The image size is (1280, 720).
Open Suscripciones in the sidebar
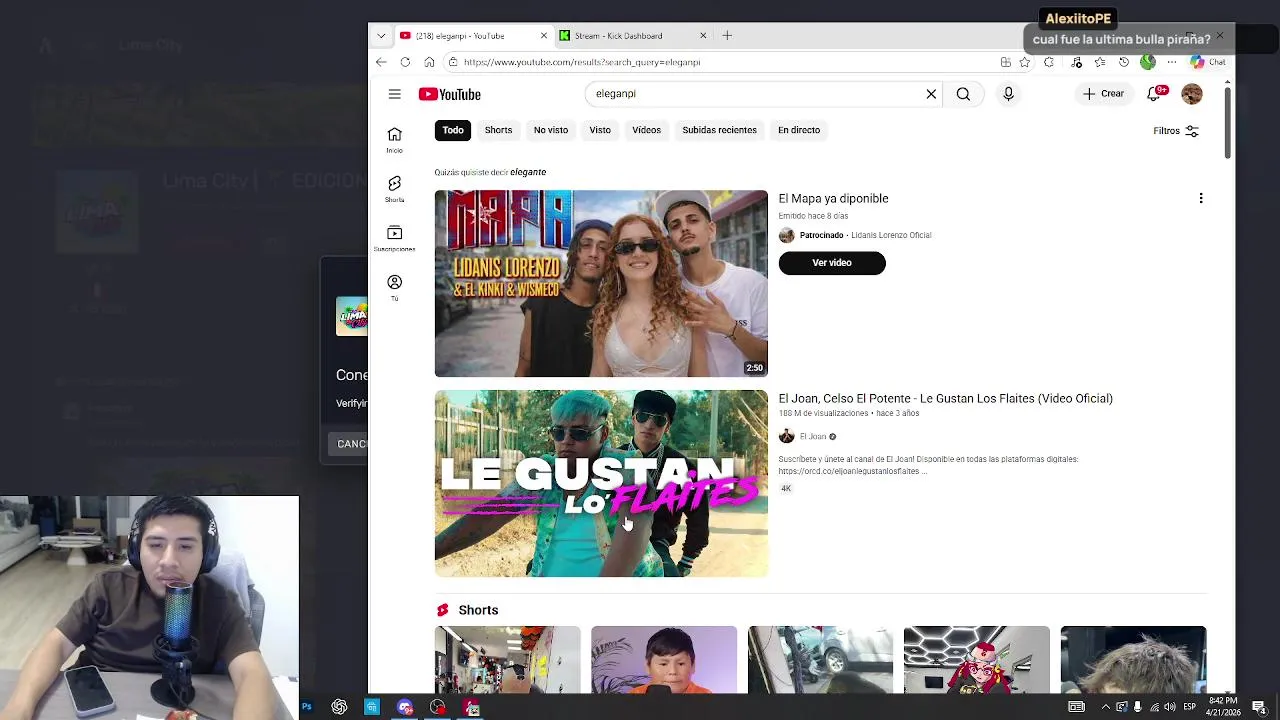pos(394,238)
